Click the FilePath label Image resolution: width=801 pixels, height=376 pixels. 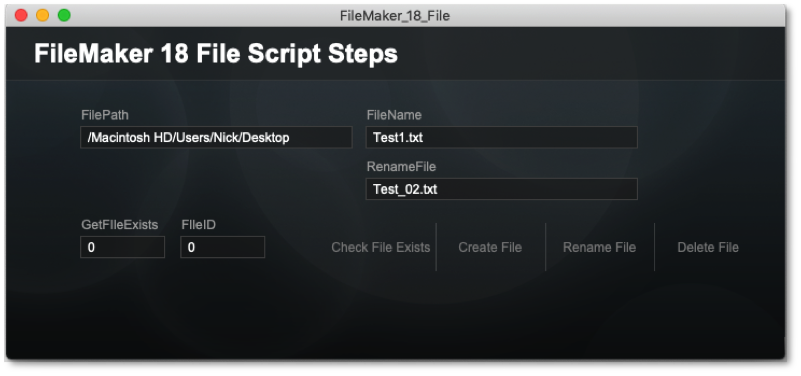[105, 115]
